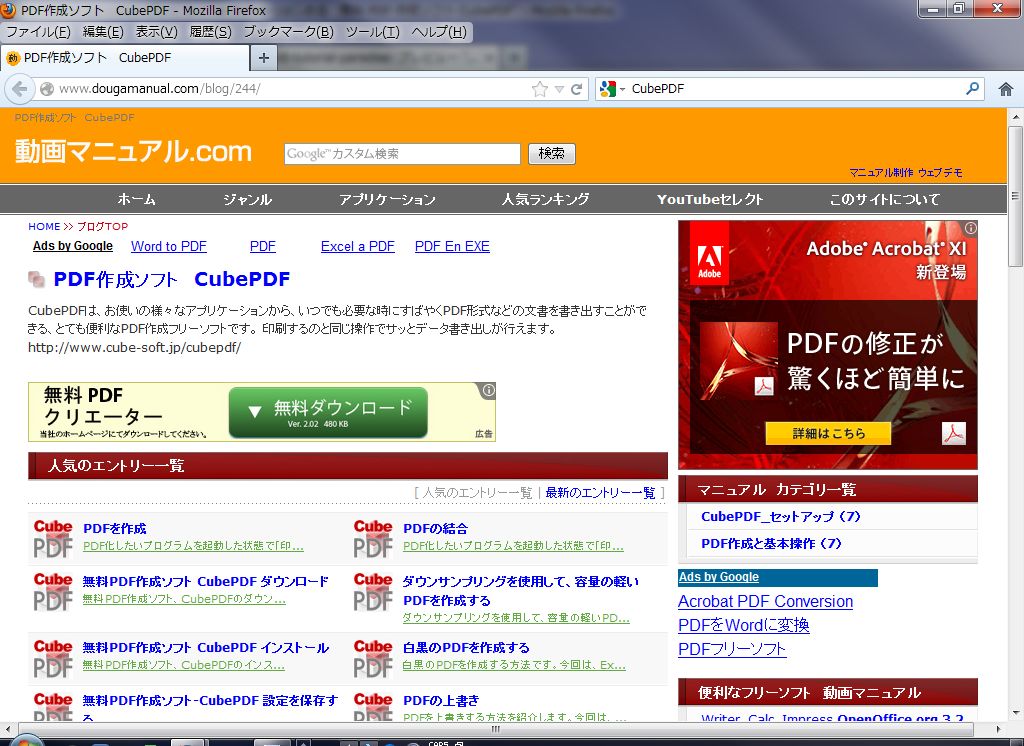Click the Adobe logo in the Acrobat ad
This screenshot has width=1024, height=746.
tap(711, 253)
